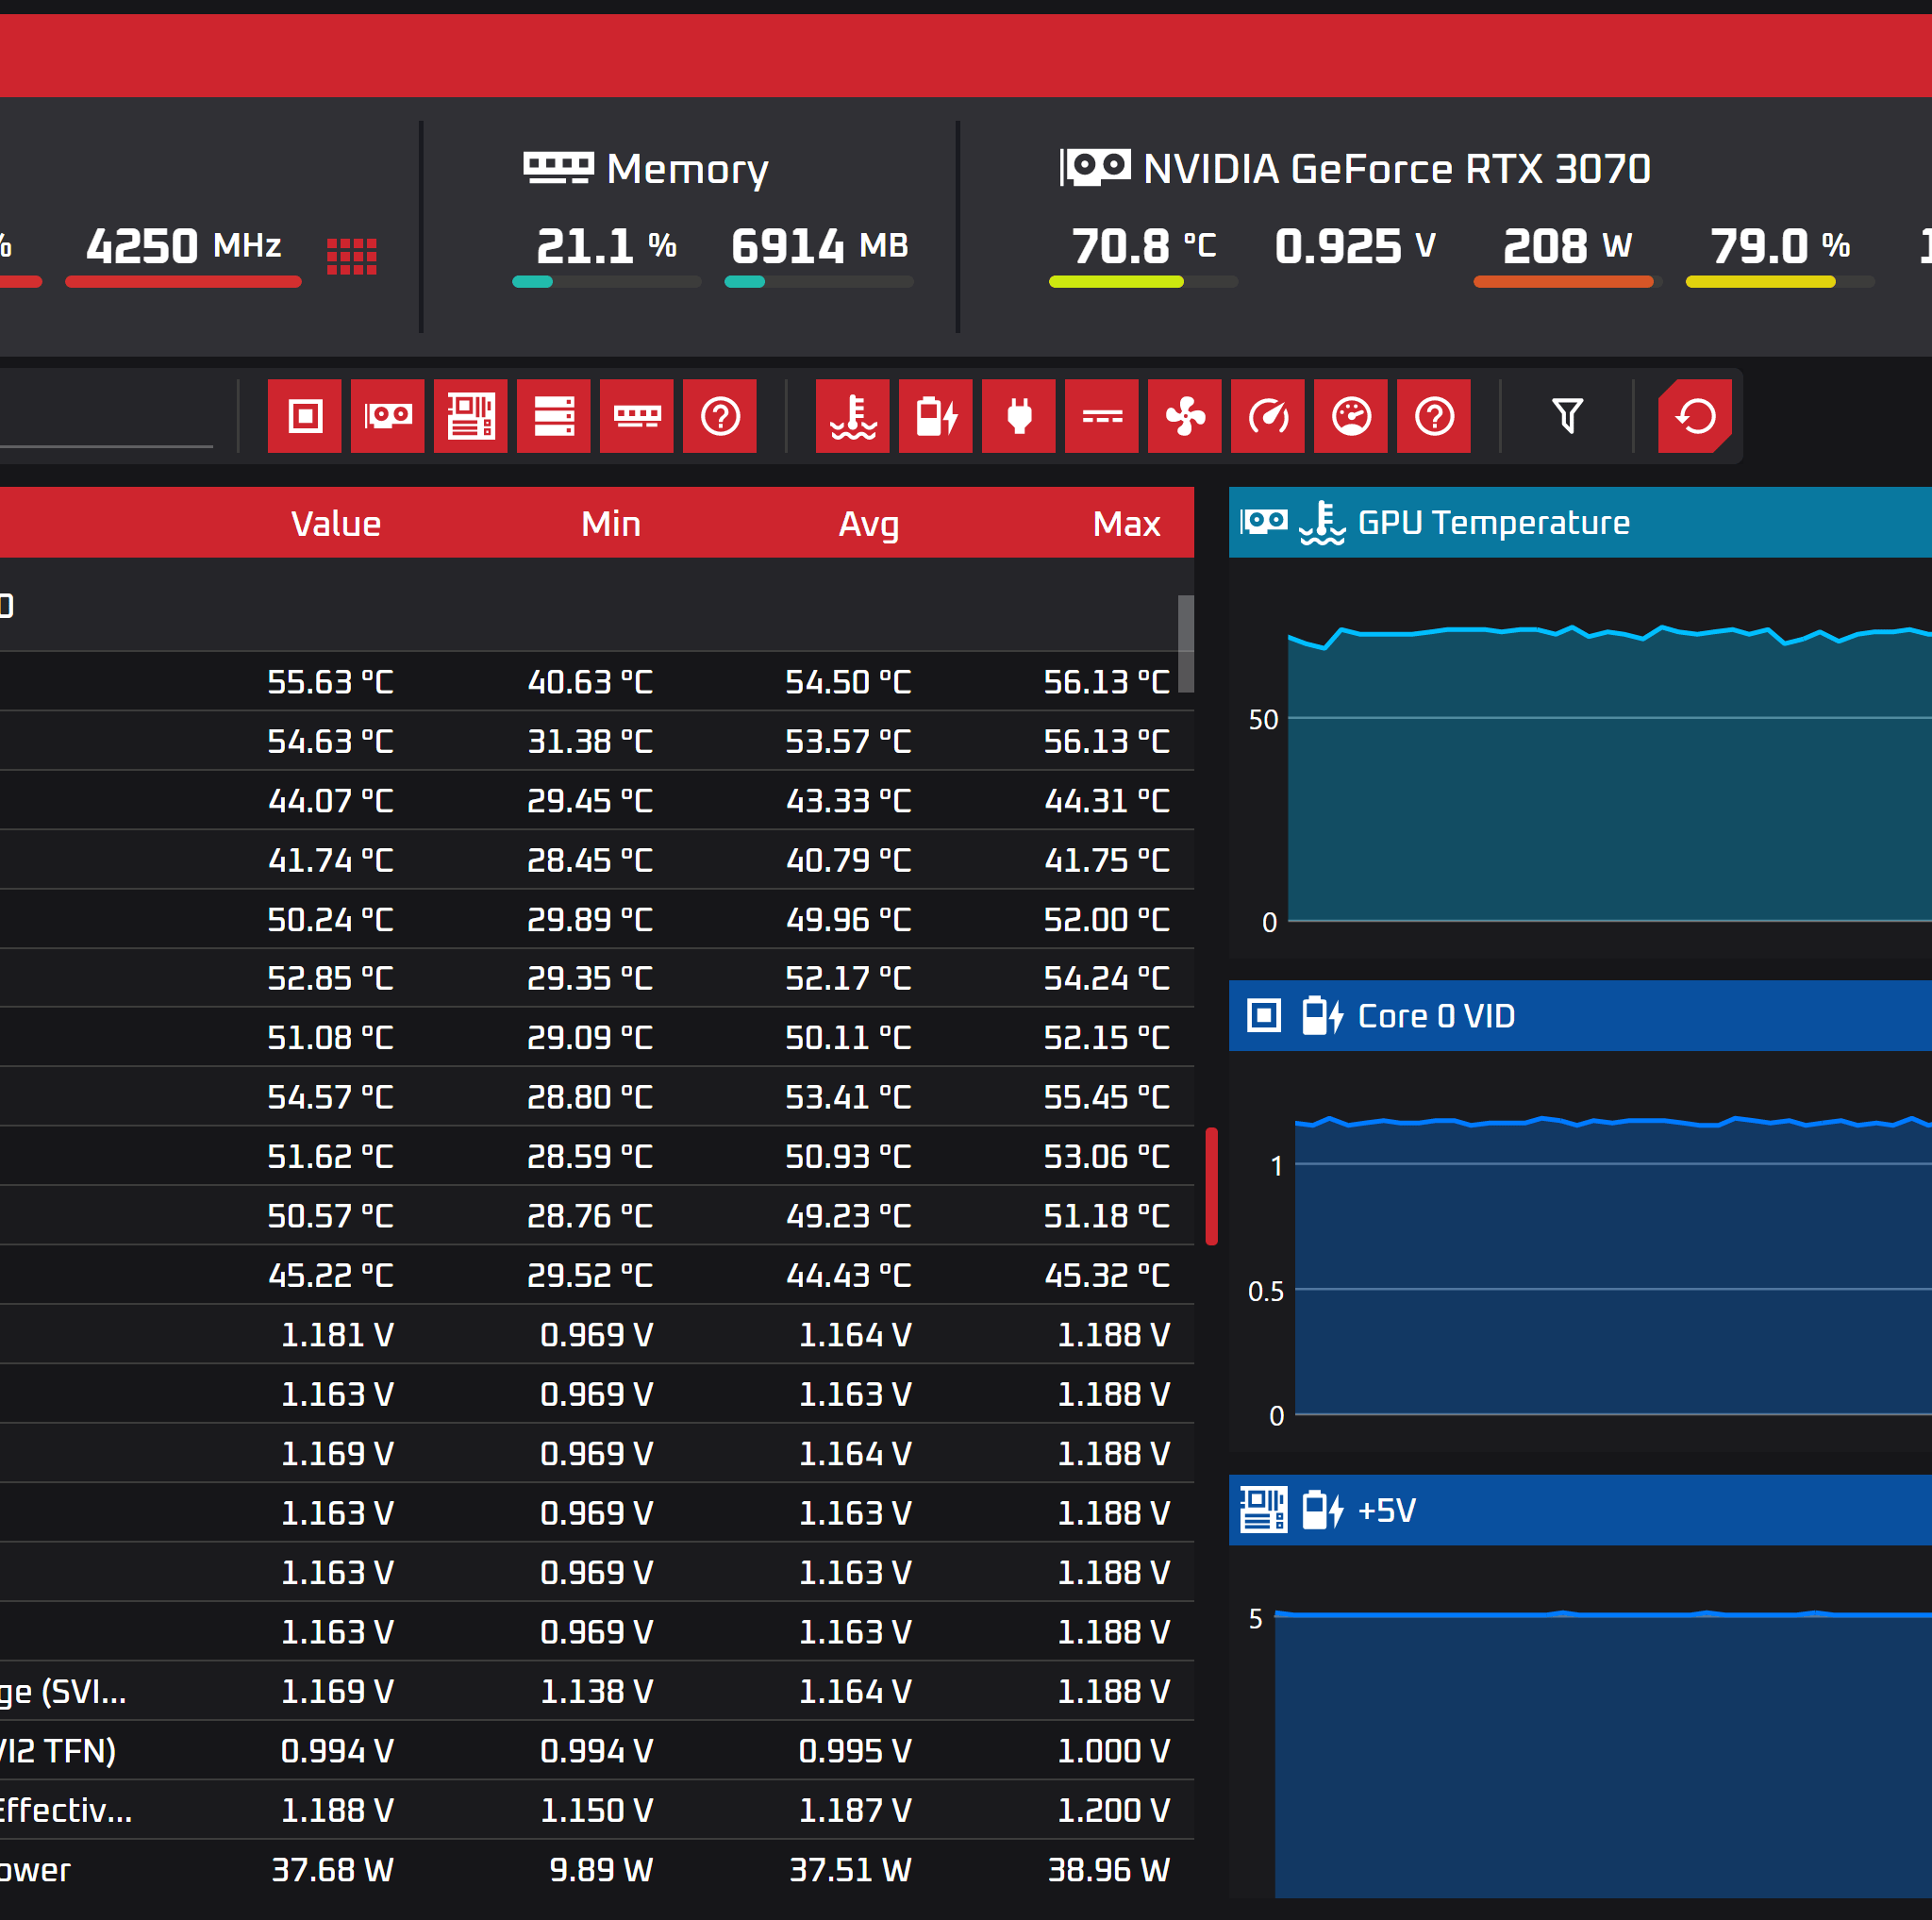Select the fan sensor type filter
Image resolution: width=1932 pixels, height=1920 pixels.
[x=1185, y=416]
